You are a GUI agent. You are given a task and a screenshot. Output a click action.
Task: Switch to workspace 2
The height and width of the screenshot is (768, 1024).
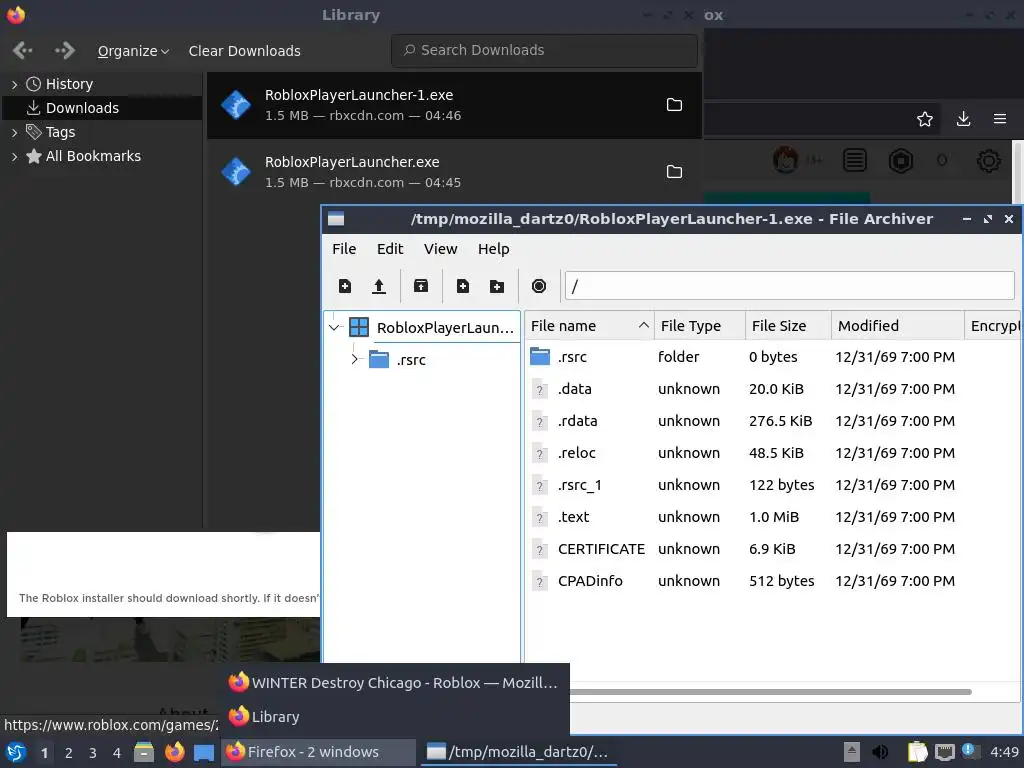click(x=69, y=753)
